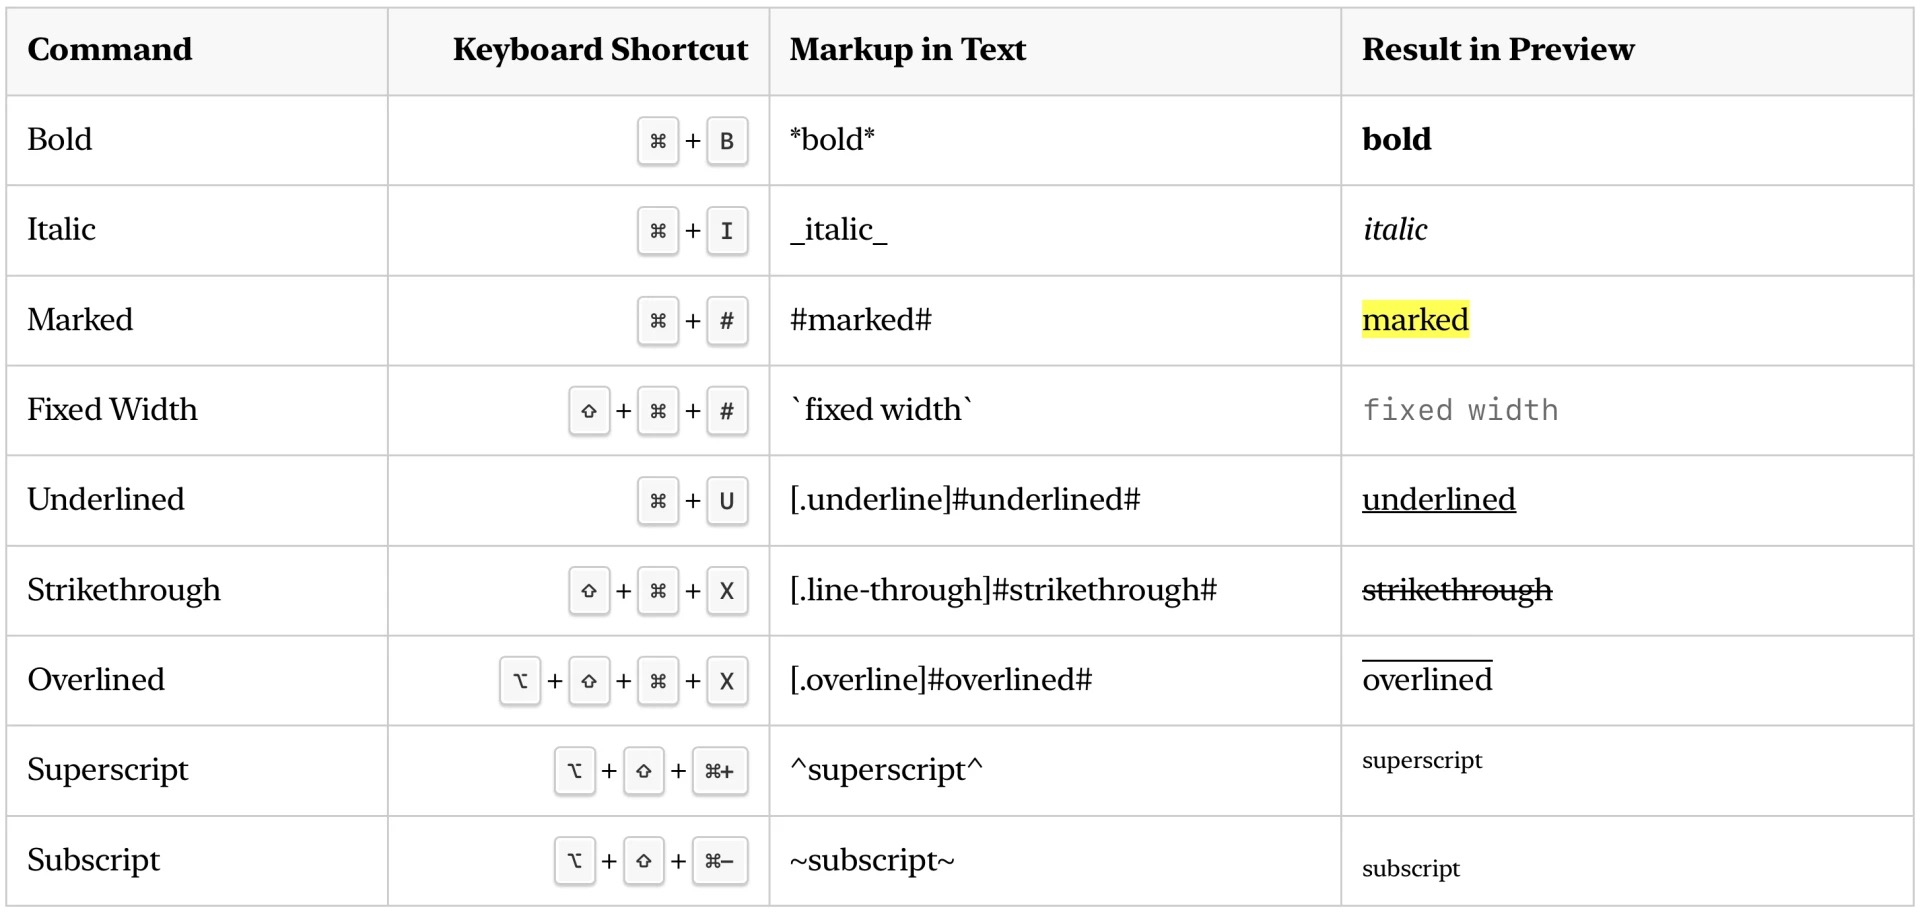Click the monospaced 'fixed width' preview text

tap(1460, 410)
